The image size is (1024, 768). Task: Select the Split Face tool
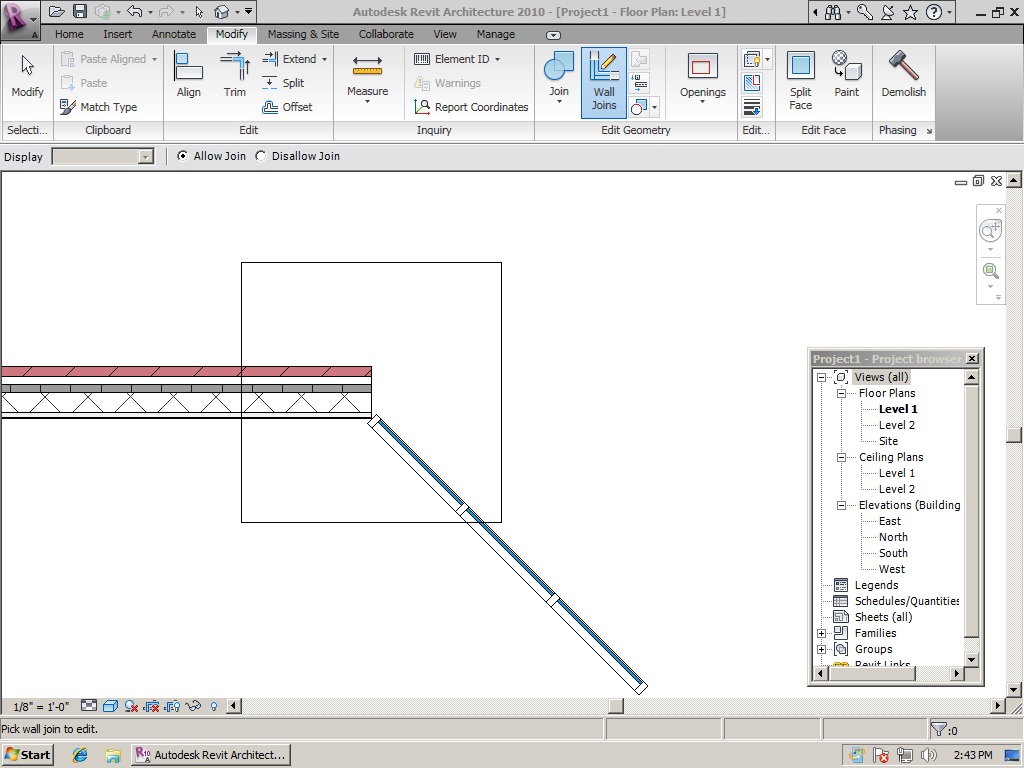(x=800, y=81)
